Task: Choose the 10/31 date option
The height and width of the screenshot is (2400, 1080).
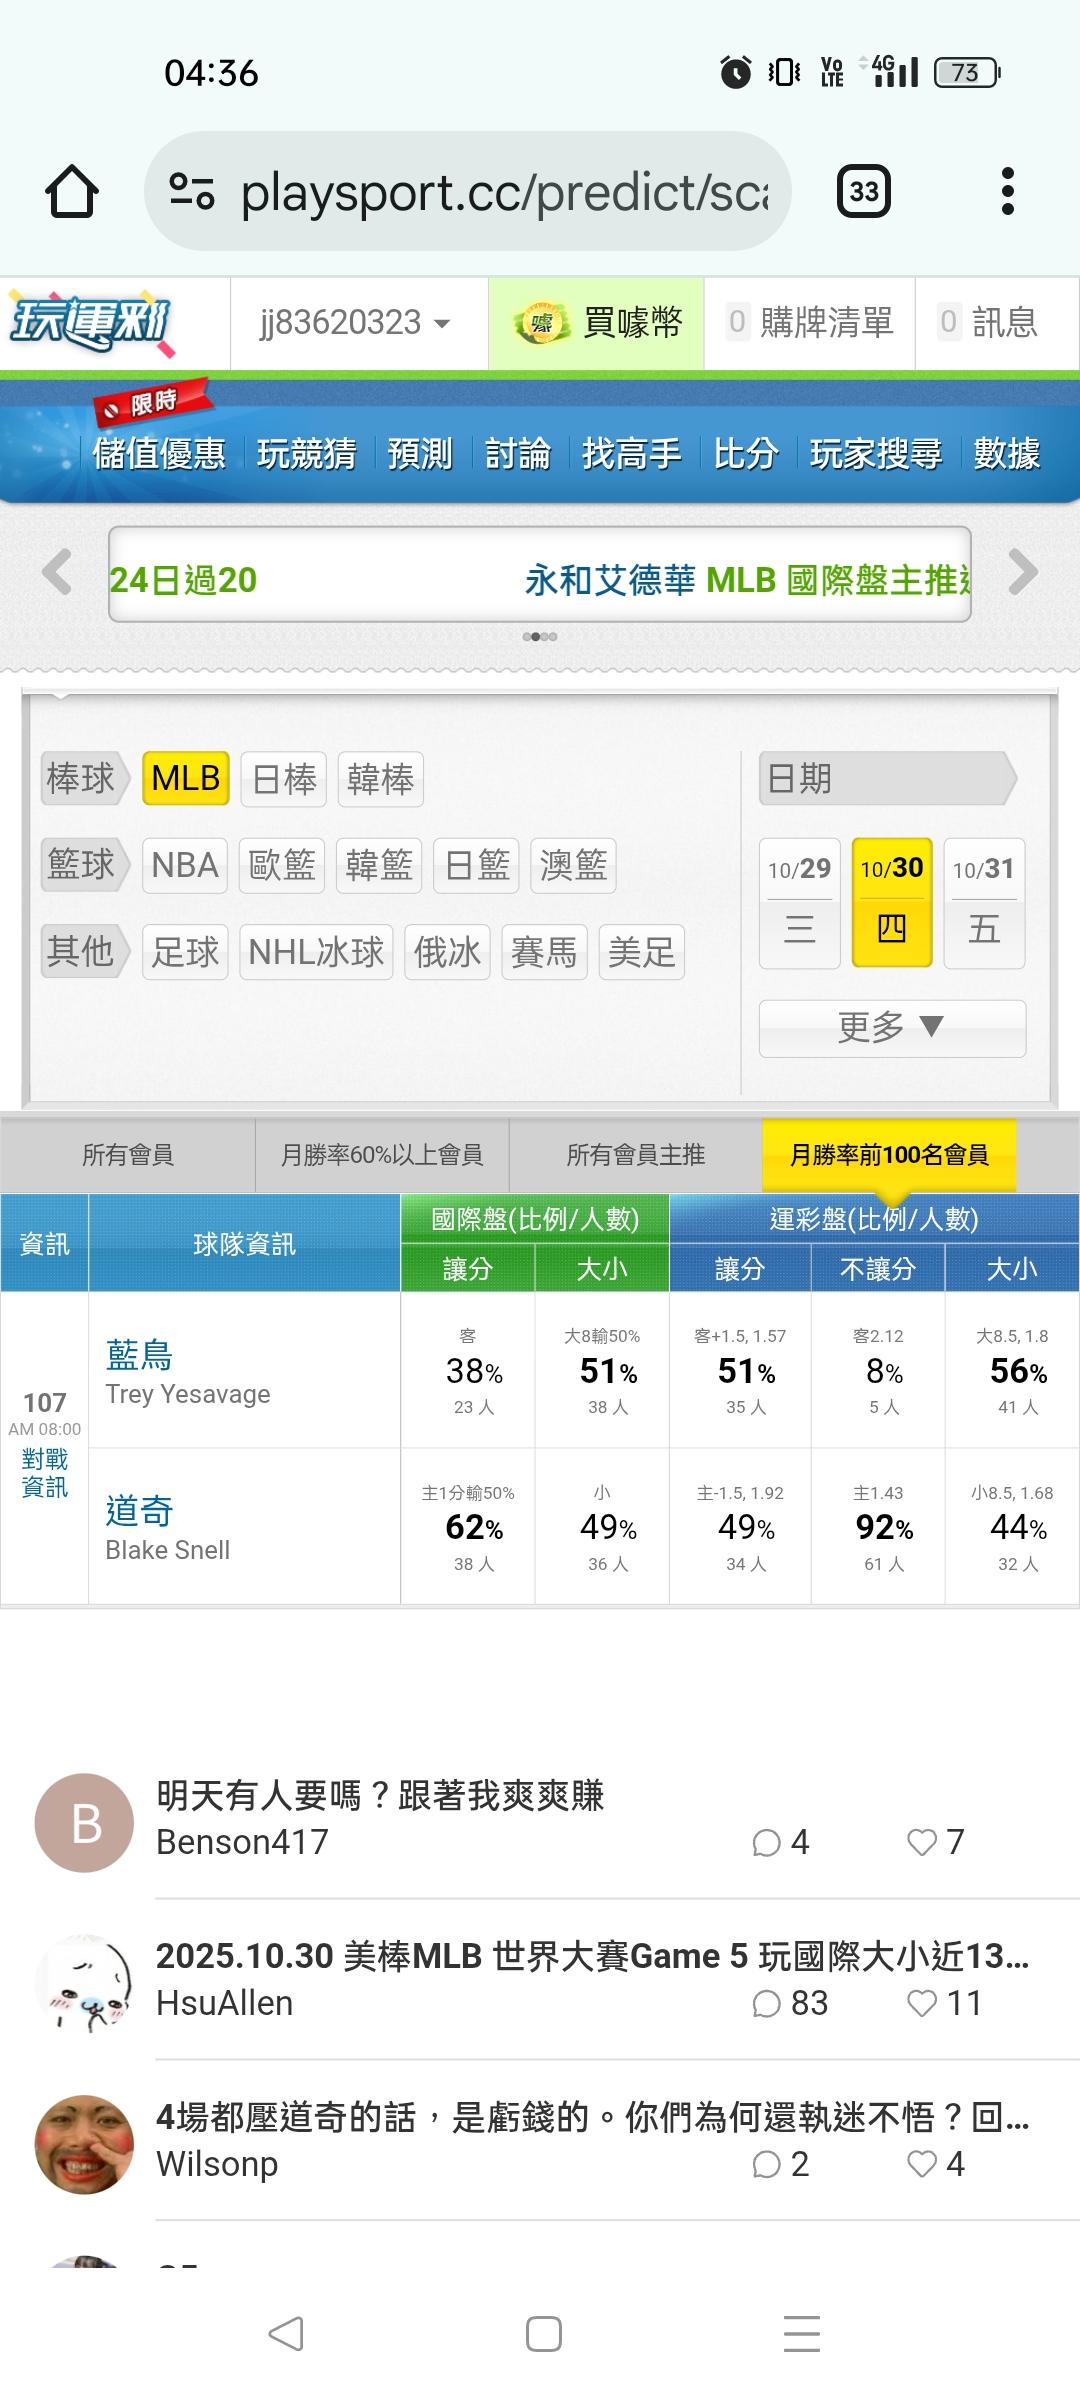Action: pyautogui.click(x=984, y=902)
